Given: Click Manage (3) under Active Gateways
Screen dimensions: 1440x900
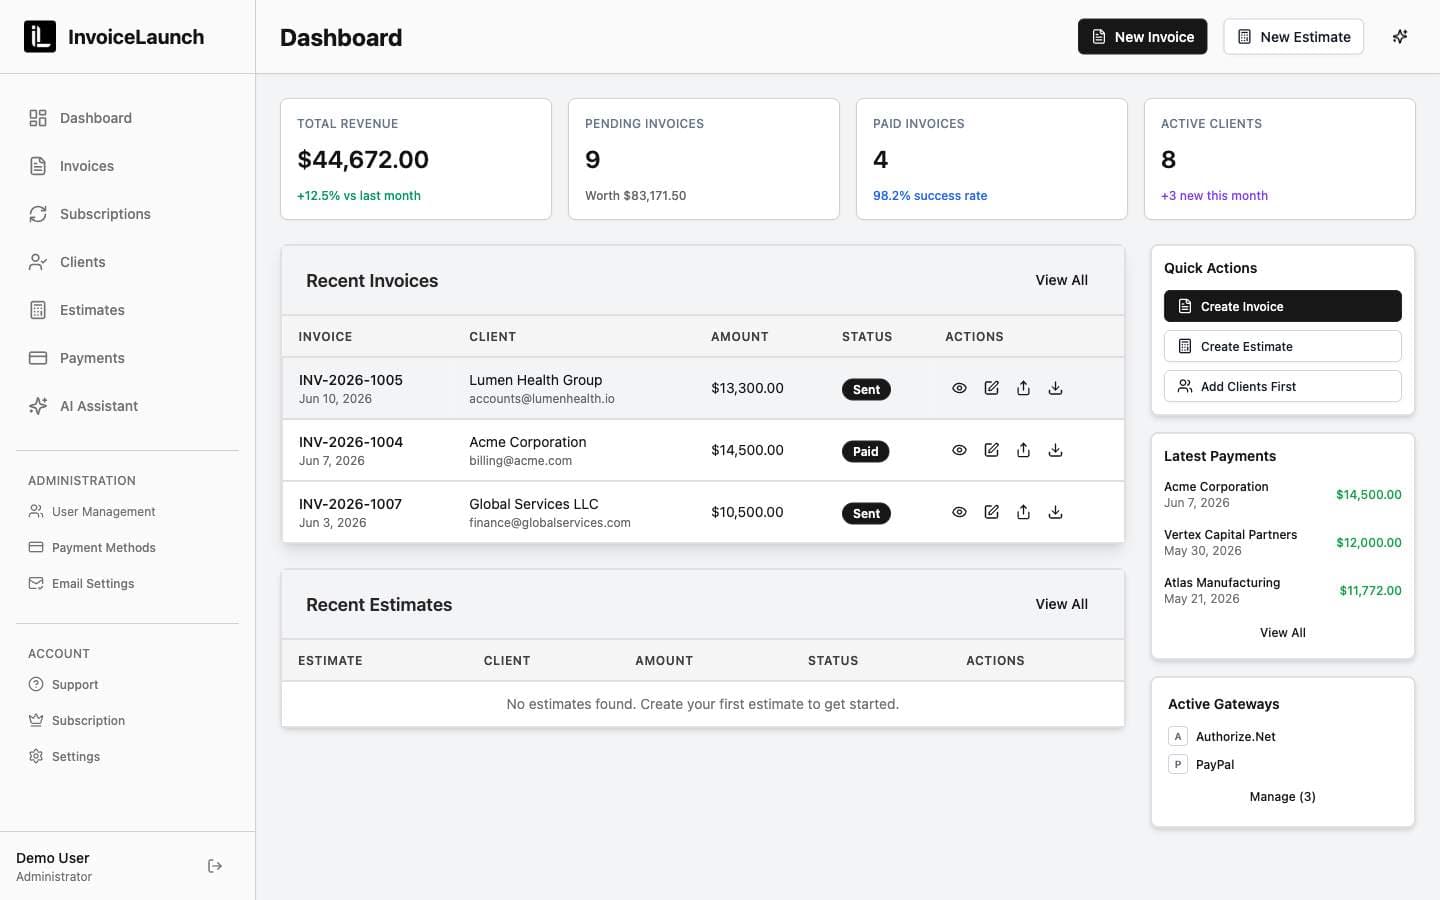Looking at the screenshot, I should pyautogui.click(x=1282, y=796).
